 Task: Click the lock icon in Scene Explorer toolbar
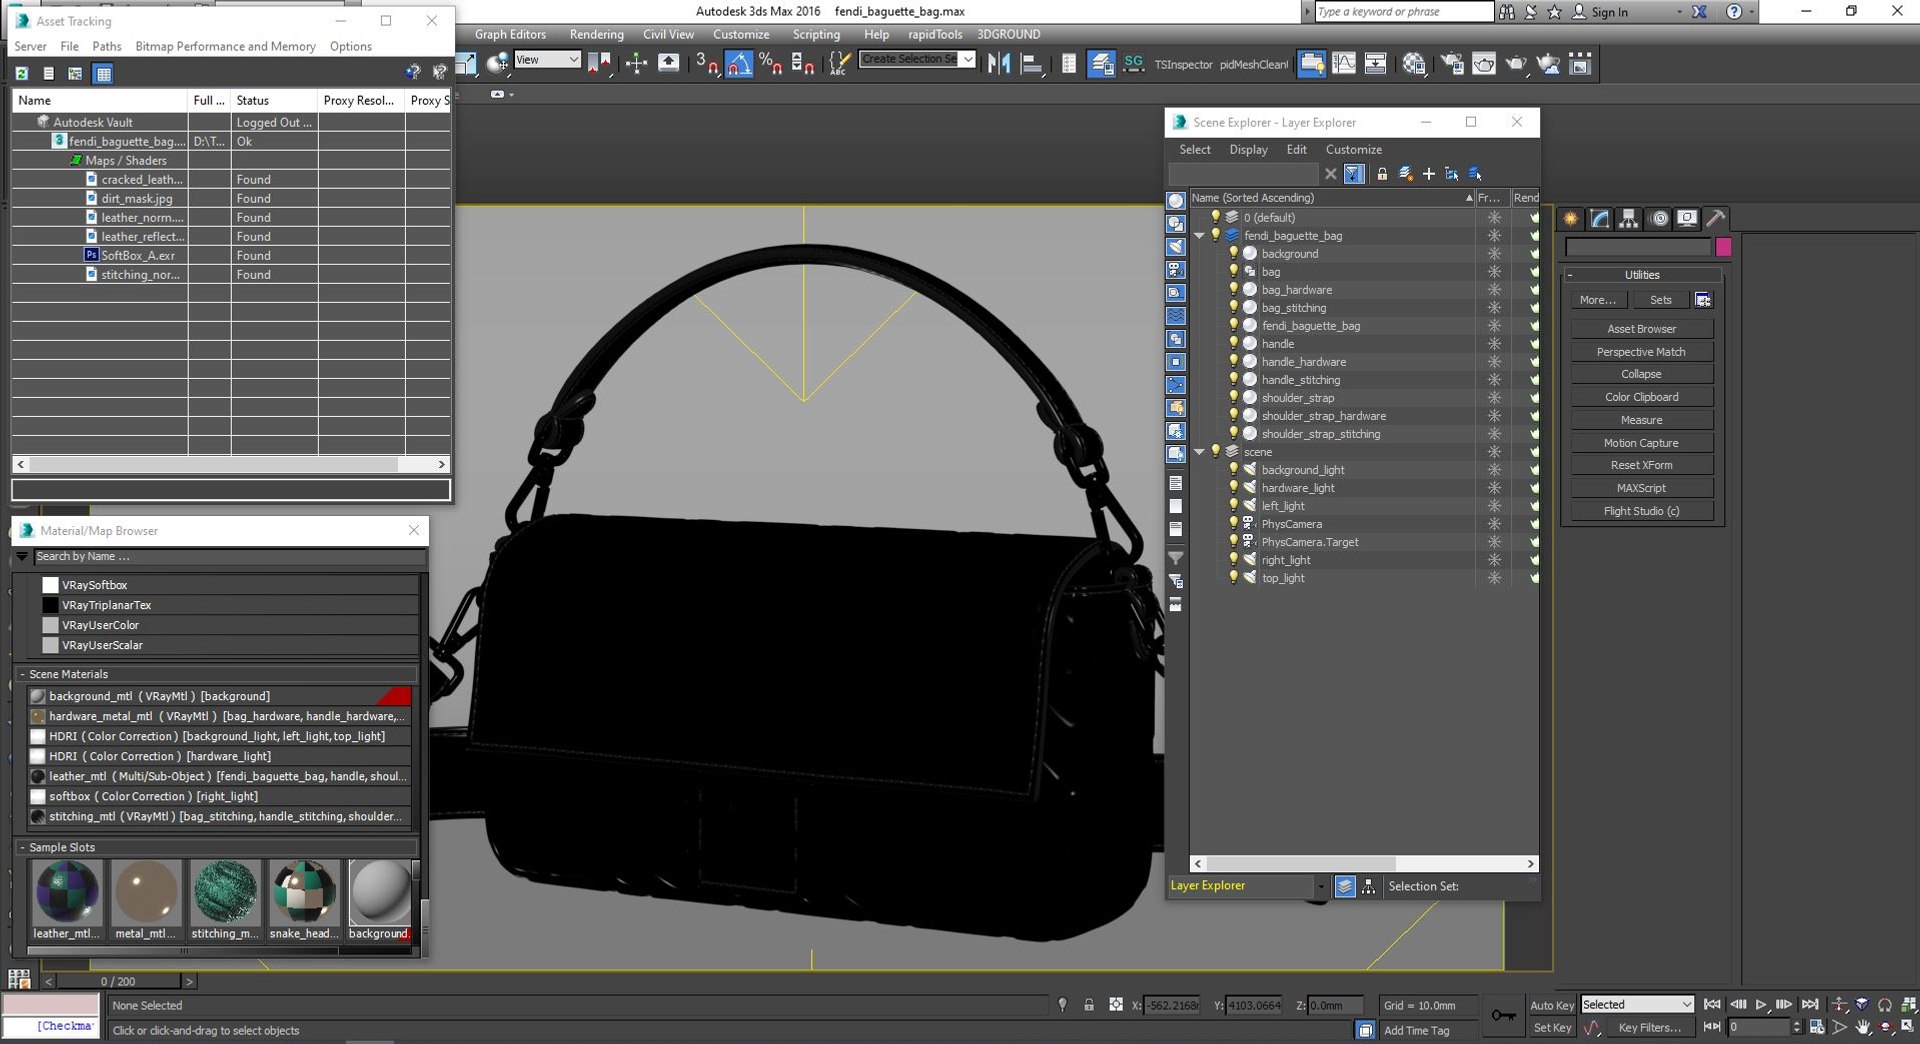(1382, 174)
